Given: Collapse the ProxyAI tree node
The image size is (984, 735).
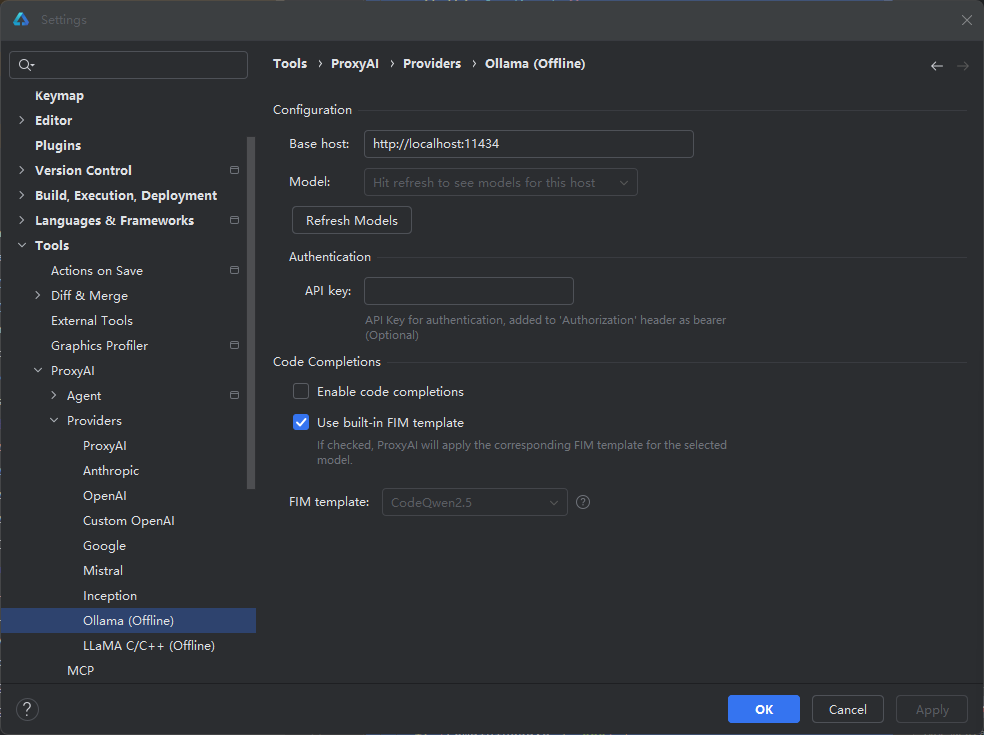Looking at the screenshot, I should [38, 370].
